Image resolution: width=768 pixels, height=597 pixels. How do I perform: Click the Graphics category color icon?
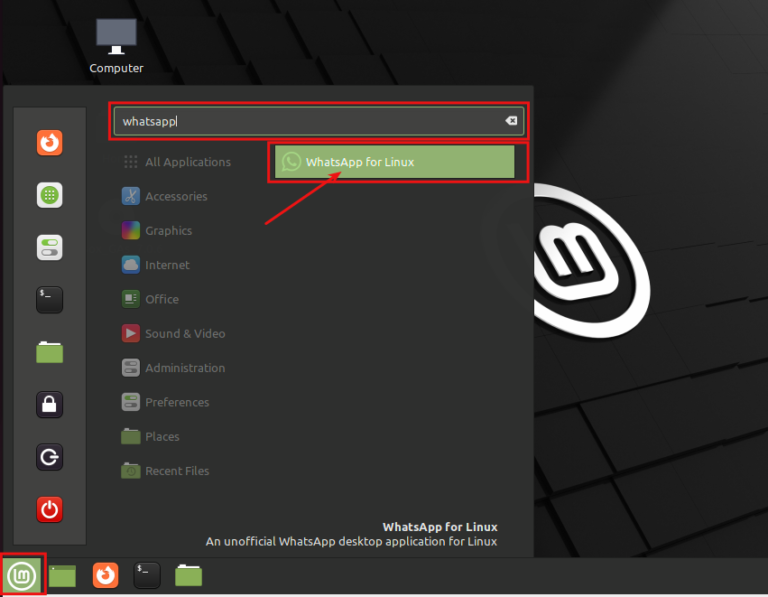pos(131,231)
